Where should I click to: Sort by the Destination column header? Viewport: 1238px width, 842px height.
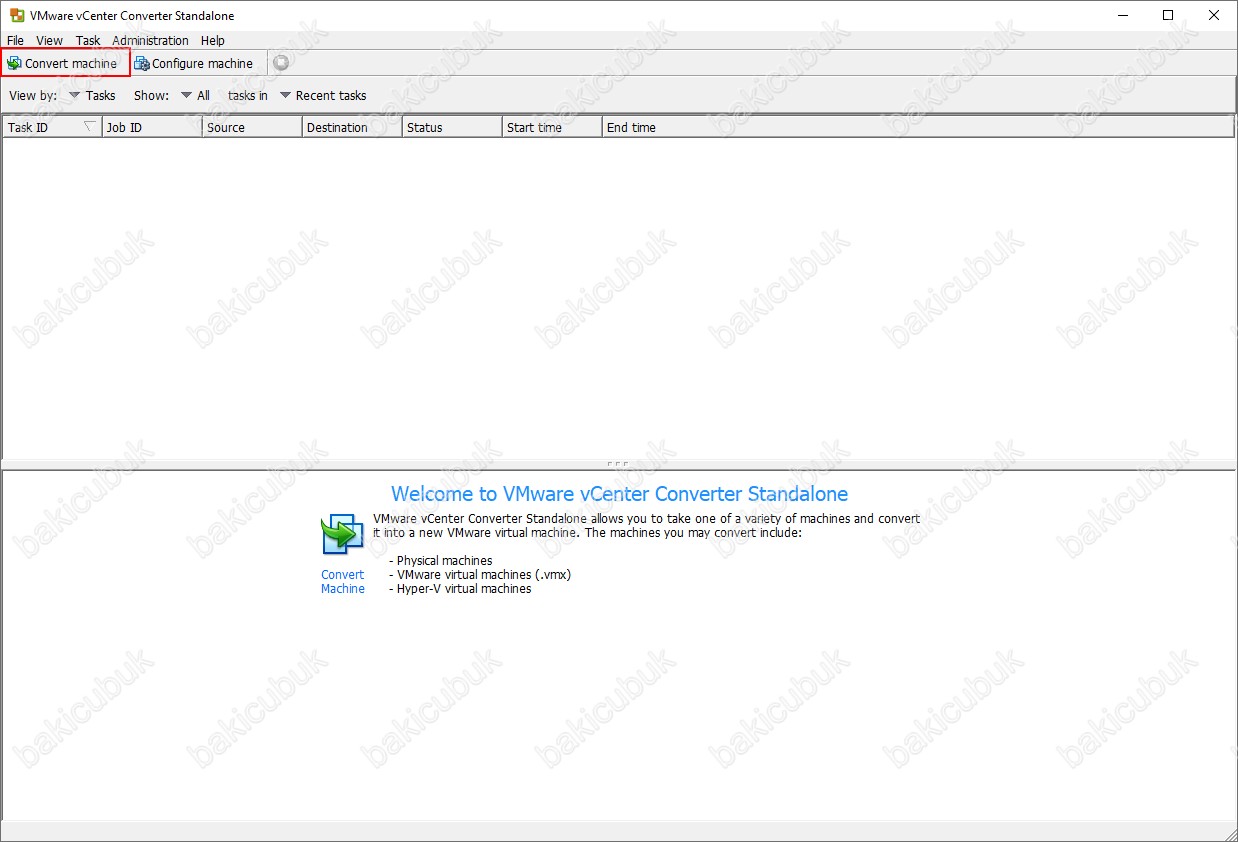[352, 127]
